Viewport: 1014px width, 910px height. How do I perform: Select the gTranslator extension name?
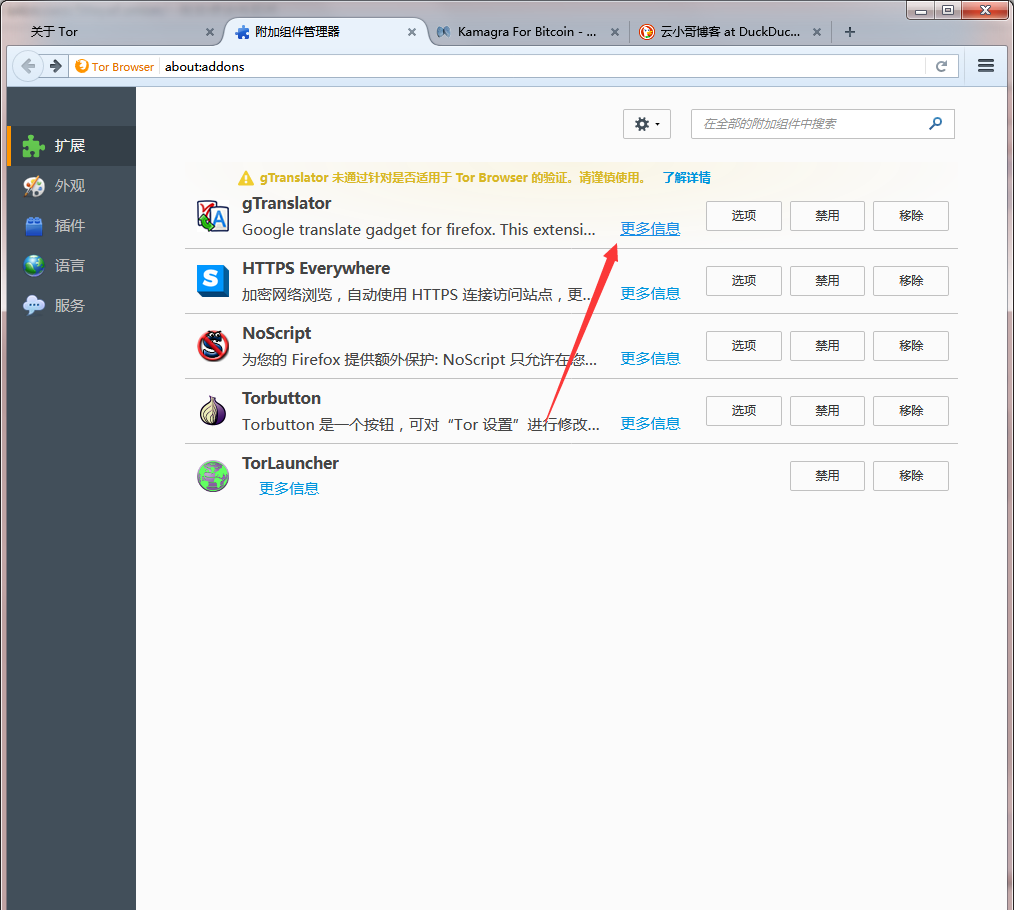[286, 204]
